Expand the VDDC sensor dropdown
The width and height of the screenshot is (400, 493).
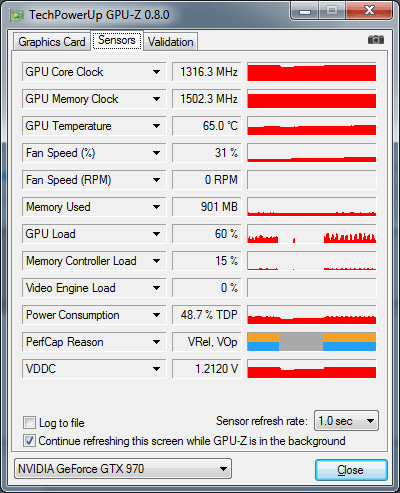click(x=156, y=369)
